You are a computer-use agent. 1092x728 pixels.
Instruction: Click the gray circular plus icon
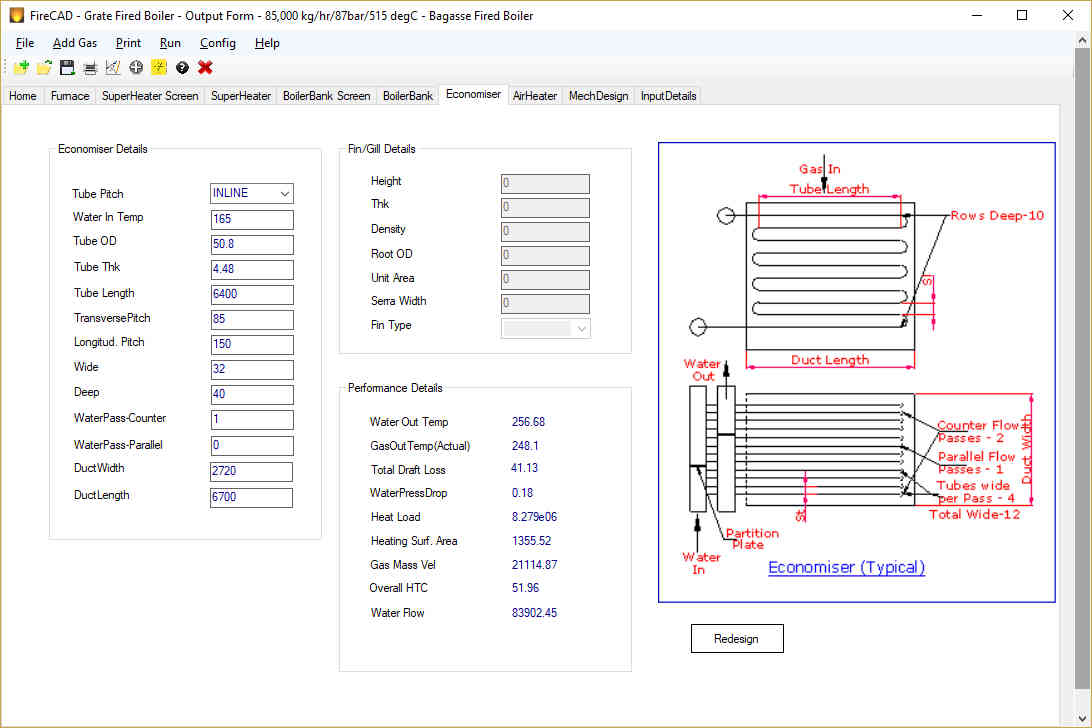coord(136,68)
